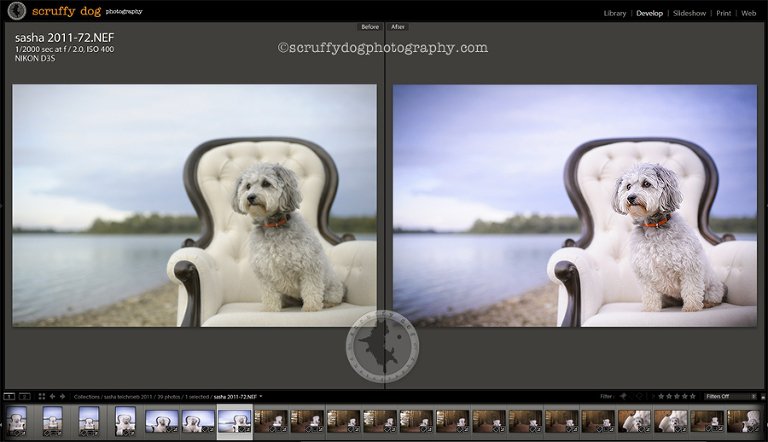Image resolution: width=768 pixels, height=442 pixels.
Task: Select main window display button 1
Action: (x=9, y=397)
